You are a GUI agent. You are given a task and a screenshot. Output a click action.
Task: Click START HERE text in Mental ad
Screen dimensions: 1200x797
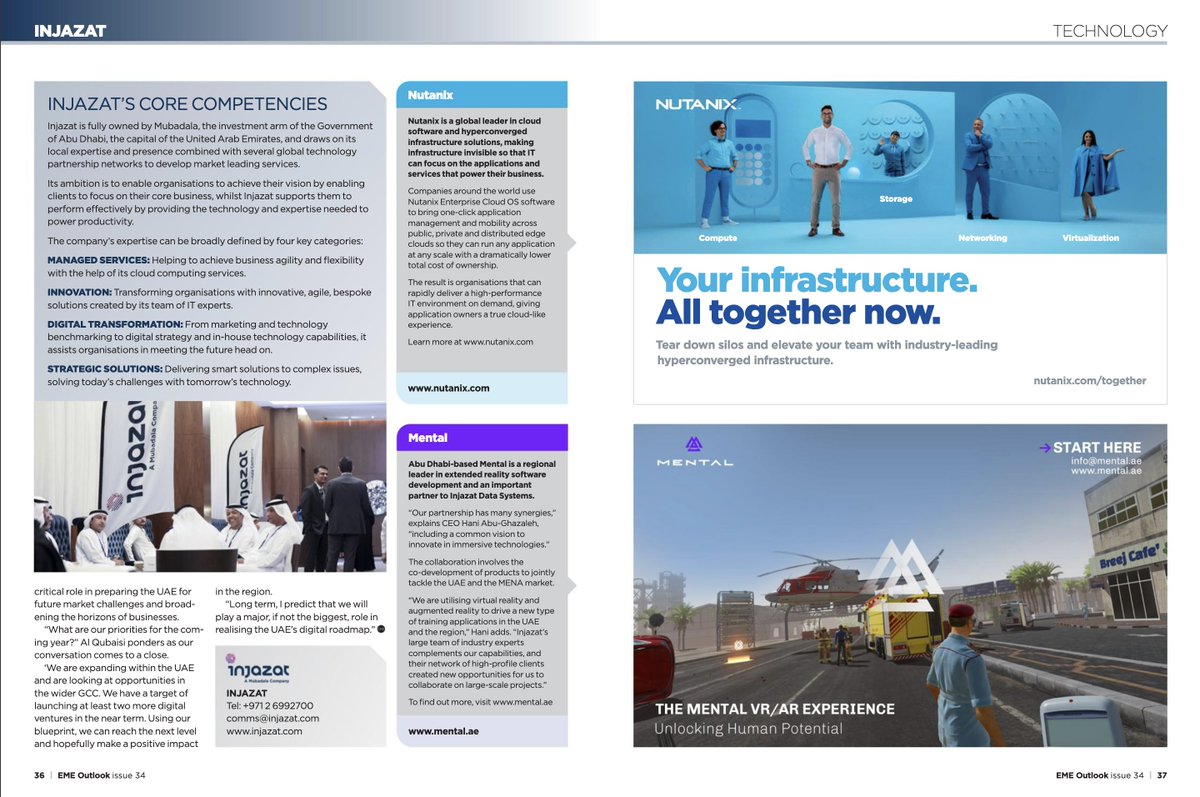1097,448
